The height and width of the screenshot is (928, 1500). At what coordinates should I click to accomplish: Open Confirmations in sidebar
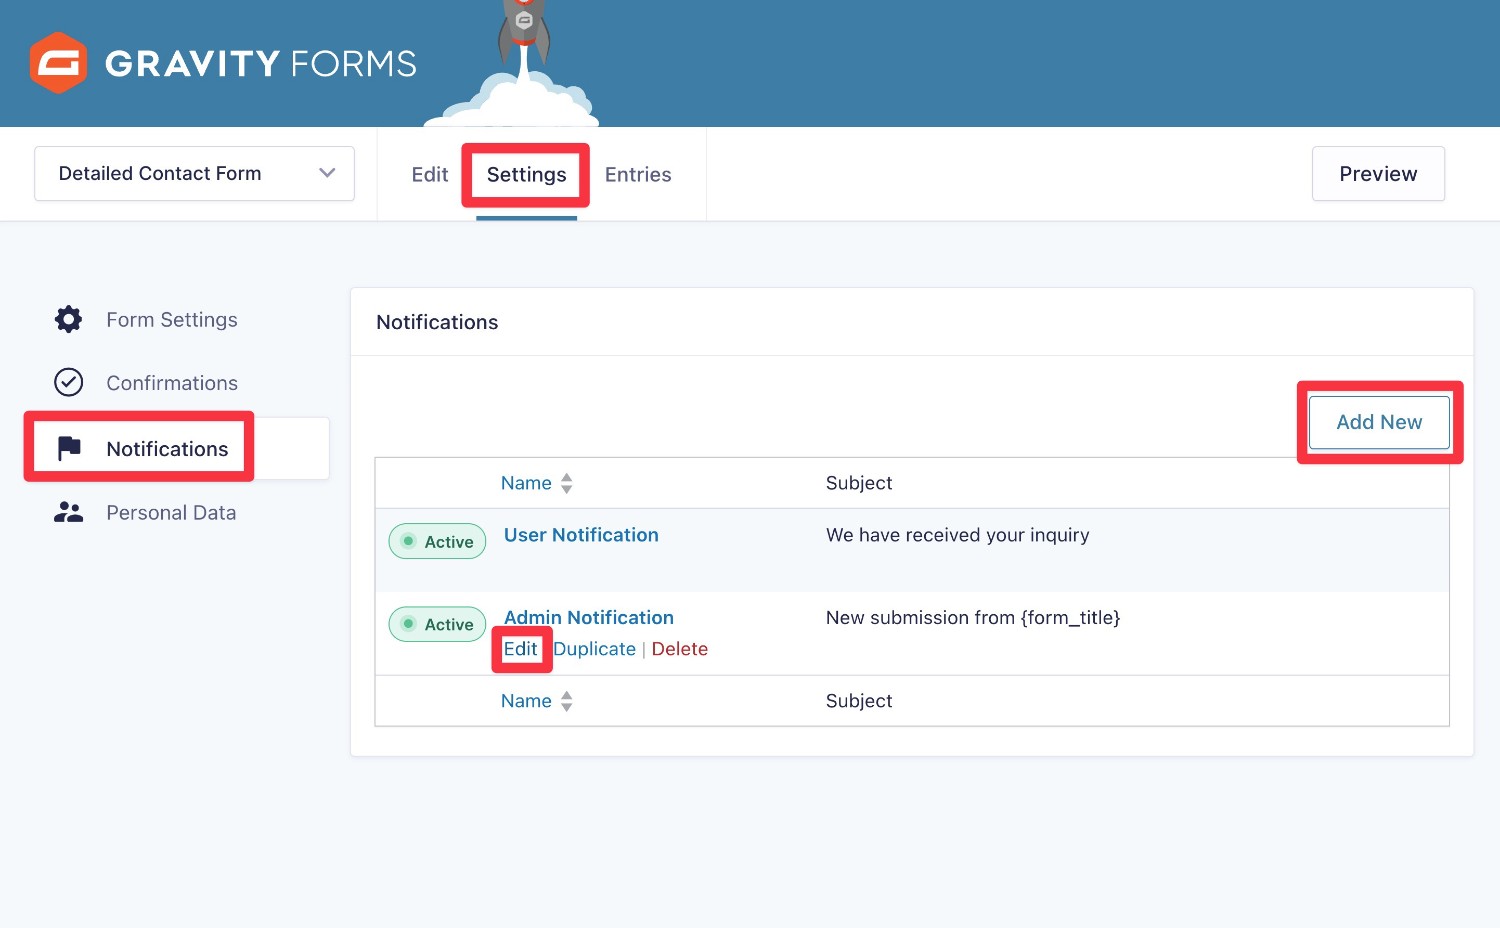pyautogui.click(x=171, y=382)
